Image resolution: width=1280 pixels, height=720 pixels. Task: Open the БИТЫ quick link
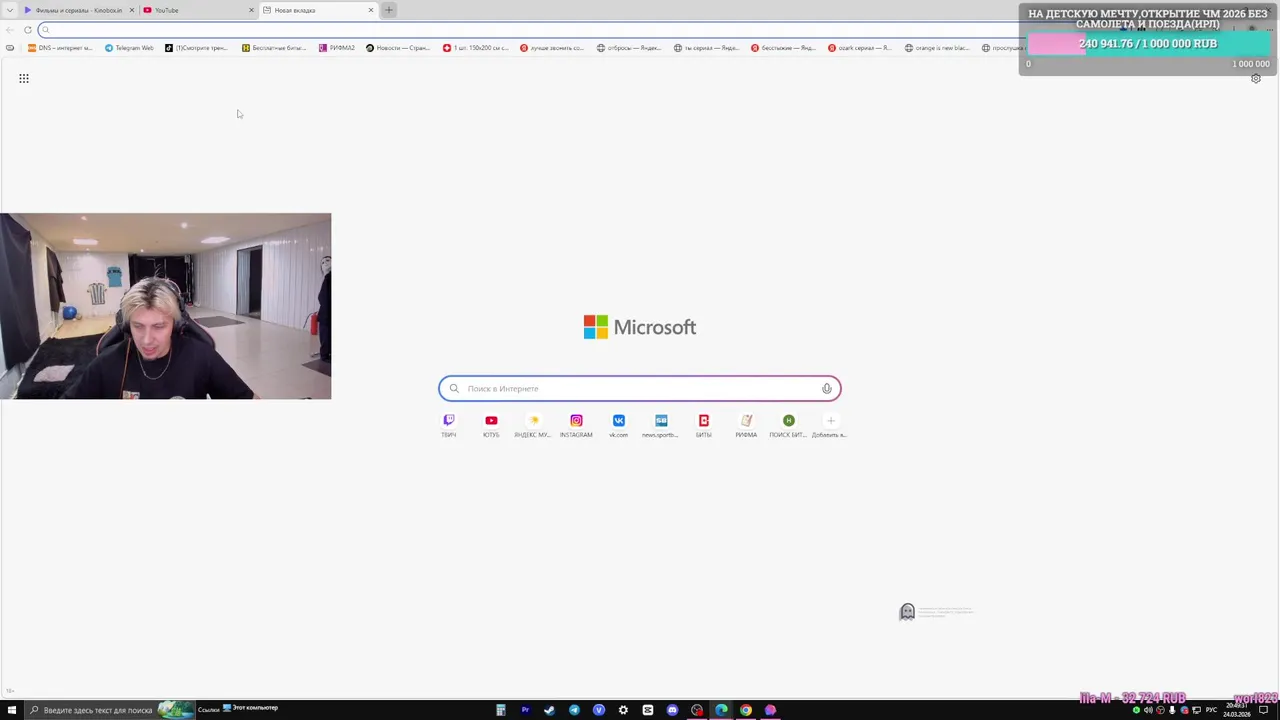pyautogui.click(x=704, y=425)
